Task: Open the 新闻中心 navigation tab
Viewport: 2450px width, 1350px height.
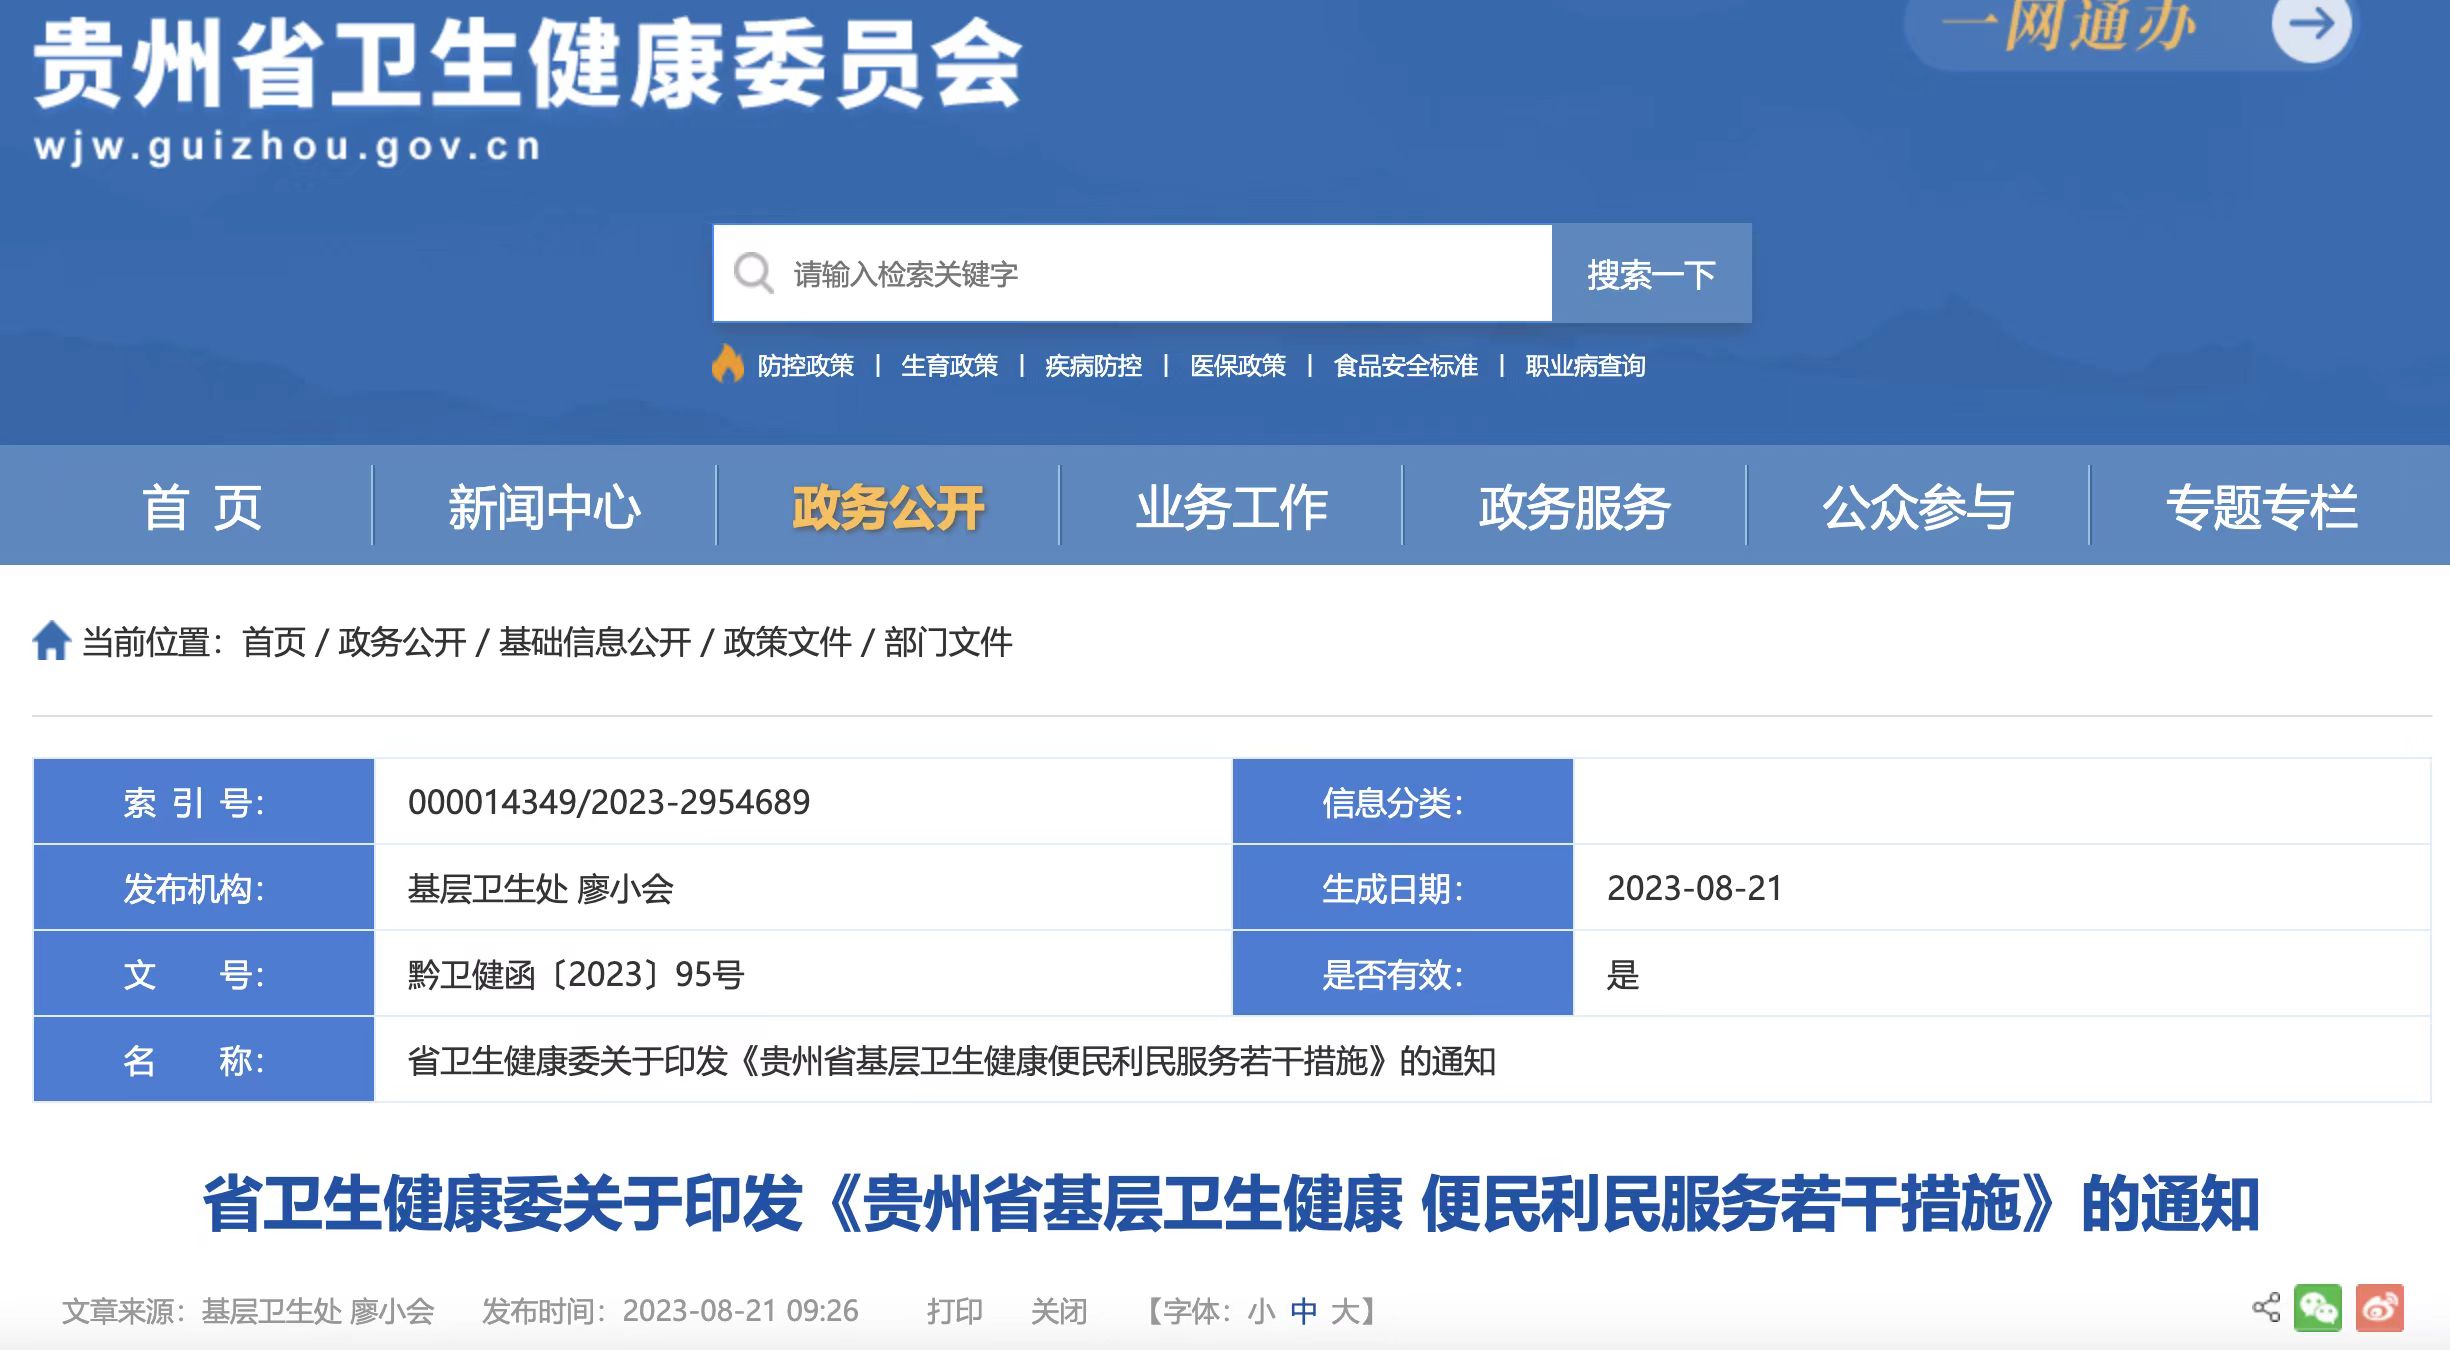Action: pos(544,507)
